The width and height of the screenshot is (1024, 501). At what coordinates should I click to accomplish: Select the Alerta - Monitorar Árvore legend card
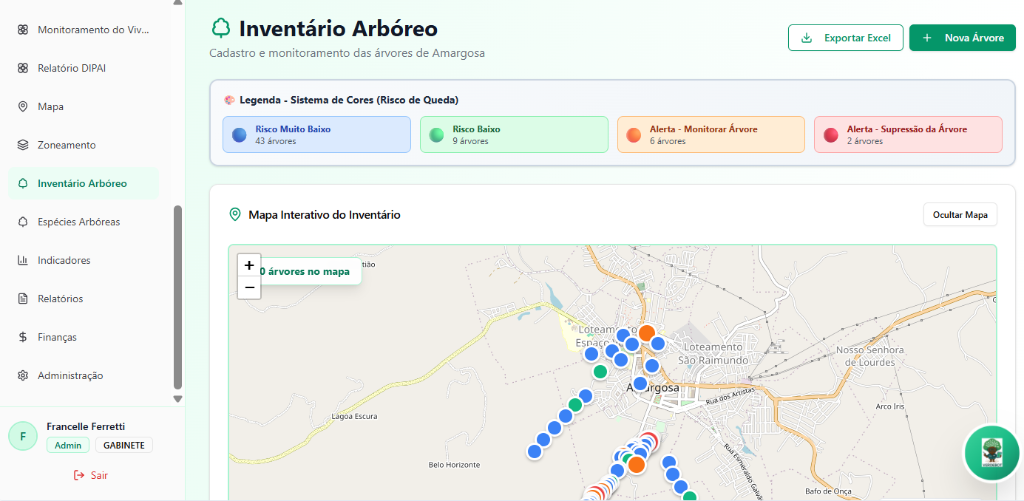(x=711, y=135)
